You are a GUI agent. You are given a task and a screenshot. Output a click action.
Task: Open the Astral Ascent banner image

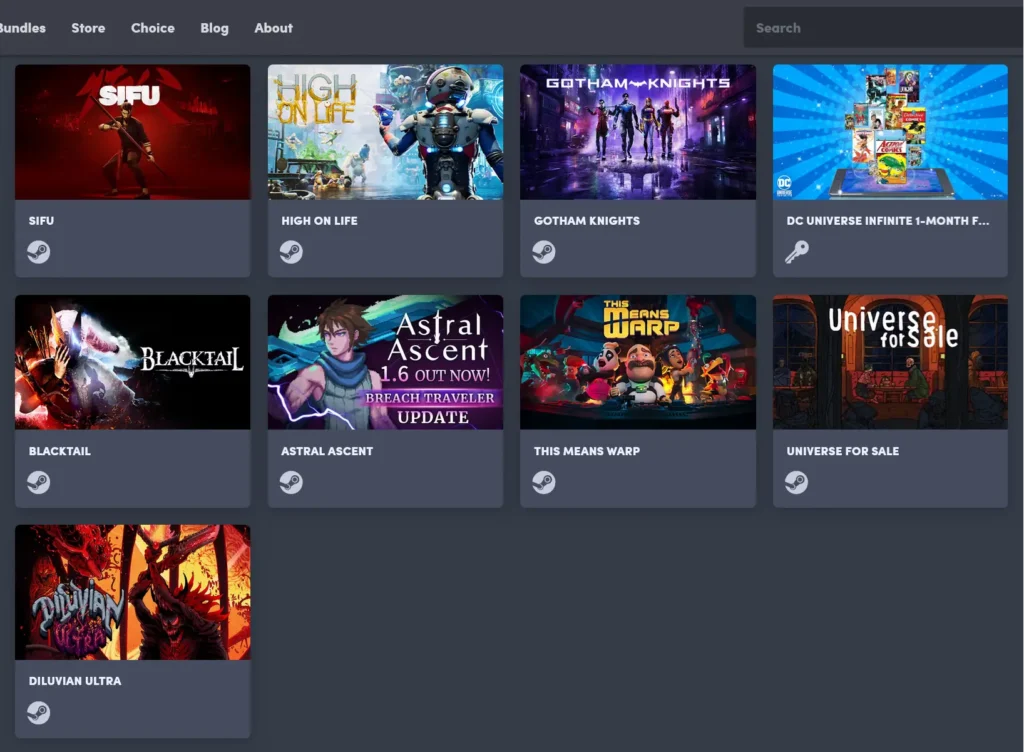[x=385, y=362]
